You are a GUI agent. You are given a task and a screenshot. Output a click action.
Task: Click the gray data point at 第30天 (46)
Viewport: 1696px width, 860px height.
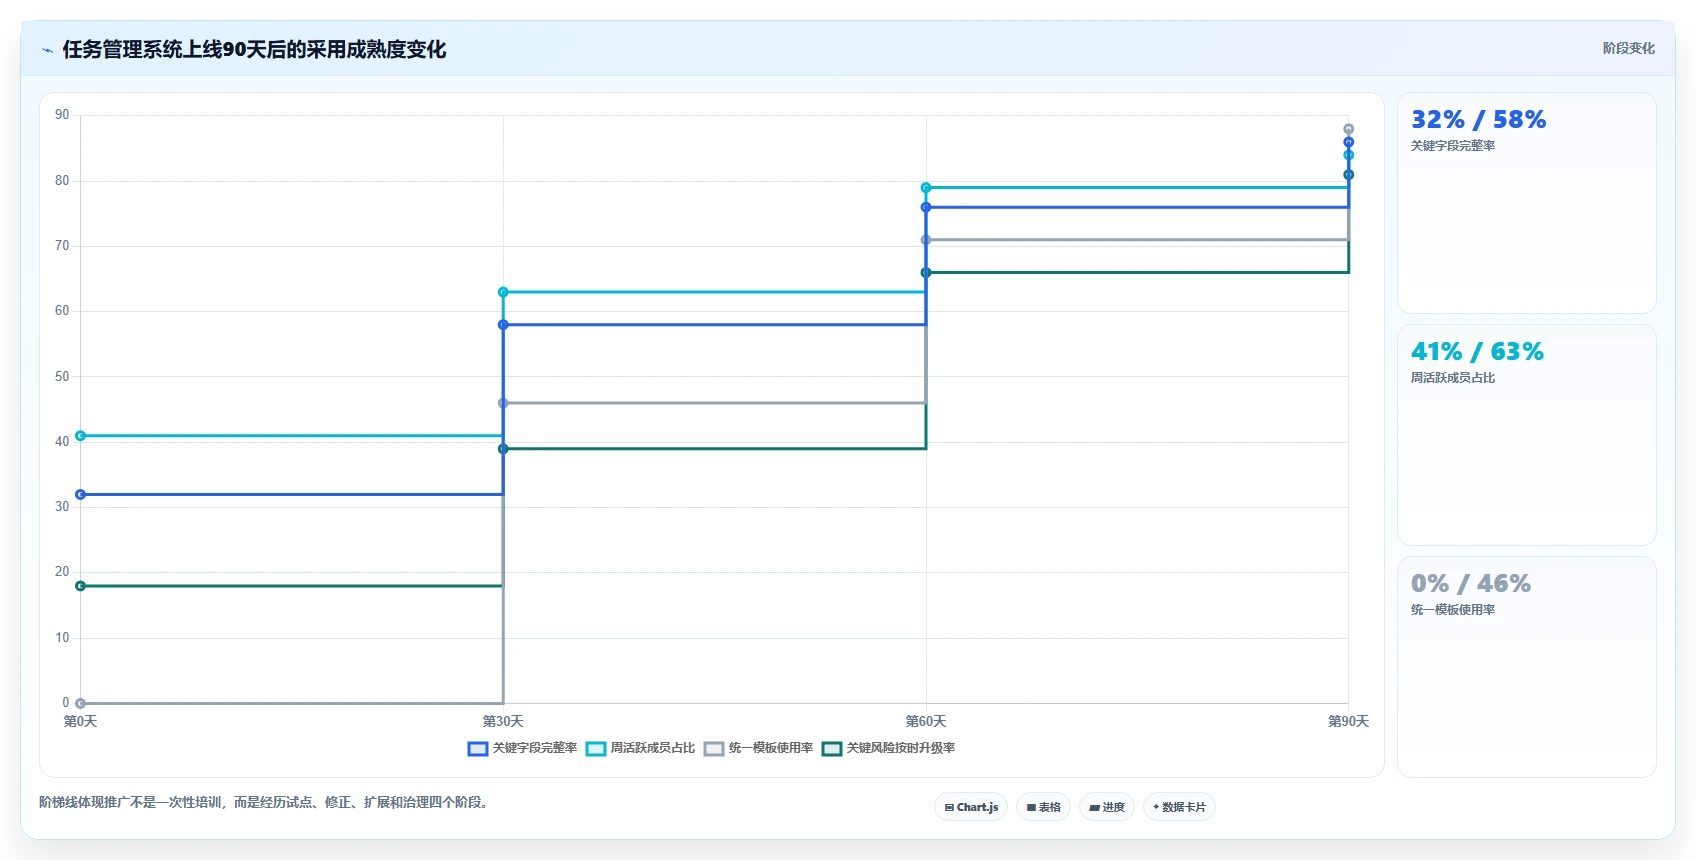pos(503,403)
